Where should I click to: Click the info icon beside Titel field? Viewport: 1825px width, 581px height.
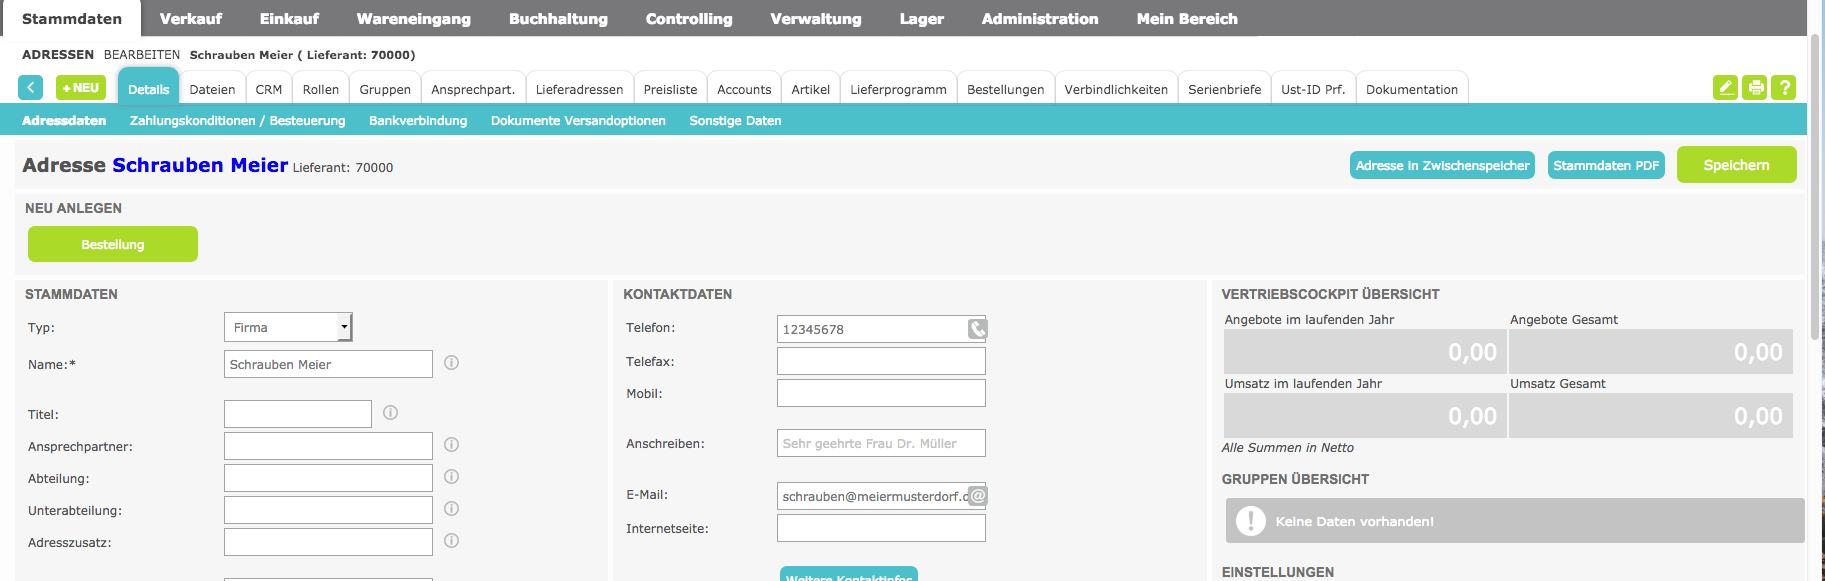click(x=390, y=413)
